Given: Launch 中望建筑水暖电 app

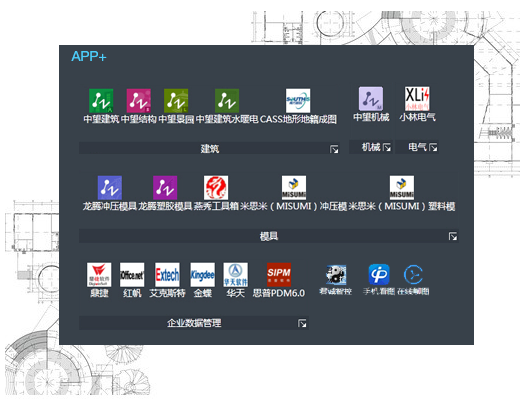Looking at the screenshot, I should 227,101.
